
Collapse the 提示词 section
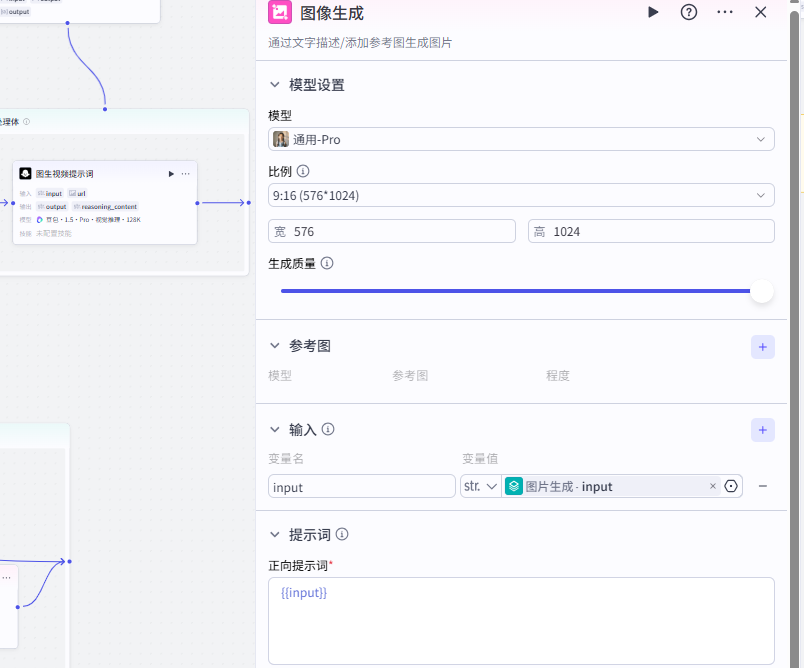click(x=275, y=535)
